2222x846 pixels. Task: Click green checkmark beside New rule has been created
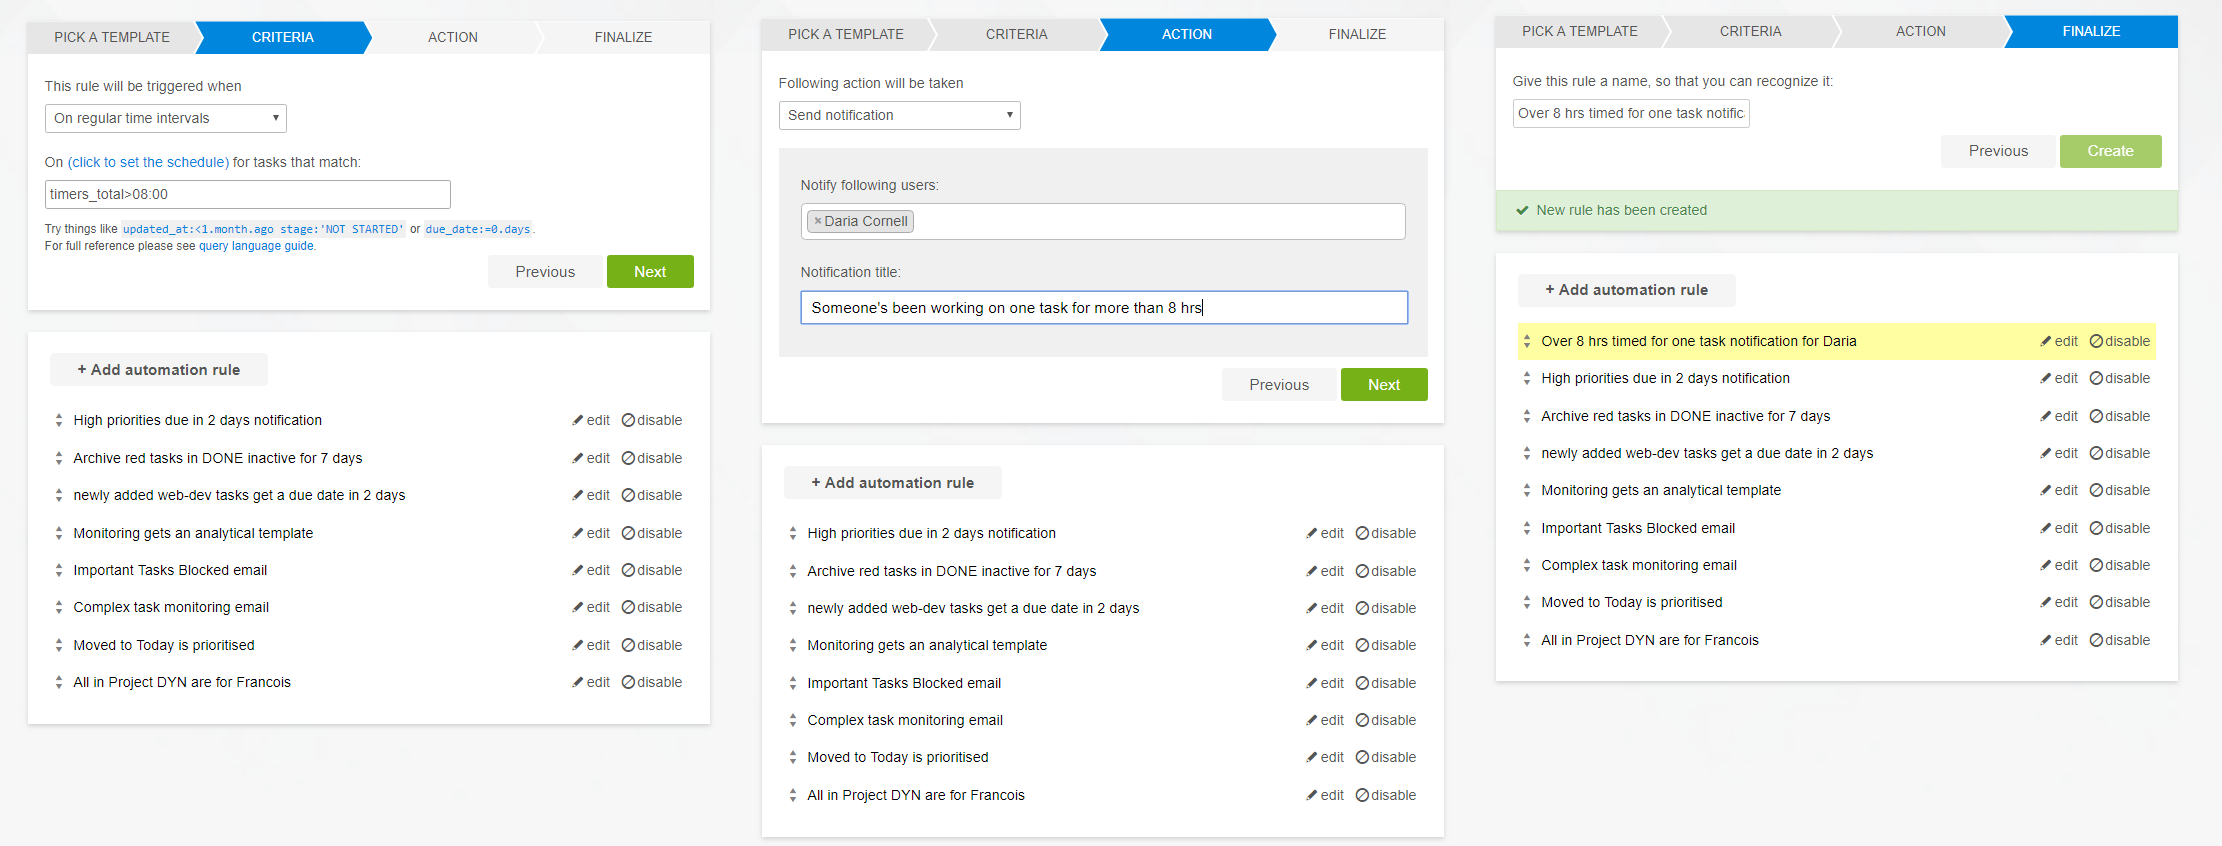[x=1522, y=211]
